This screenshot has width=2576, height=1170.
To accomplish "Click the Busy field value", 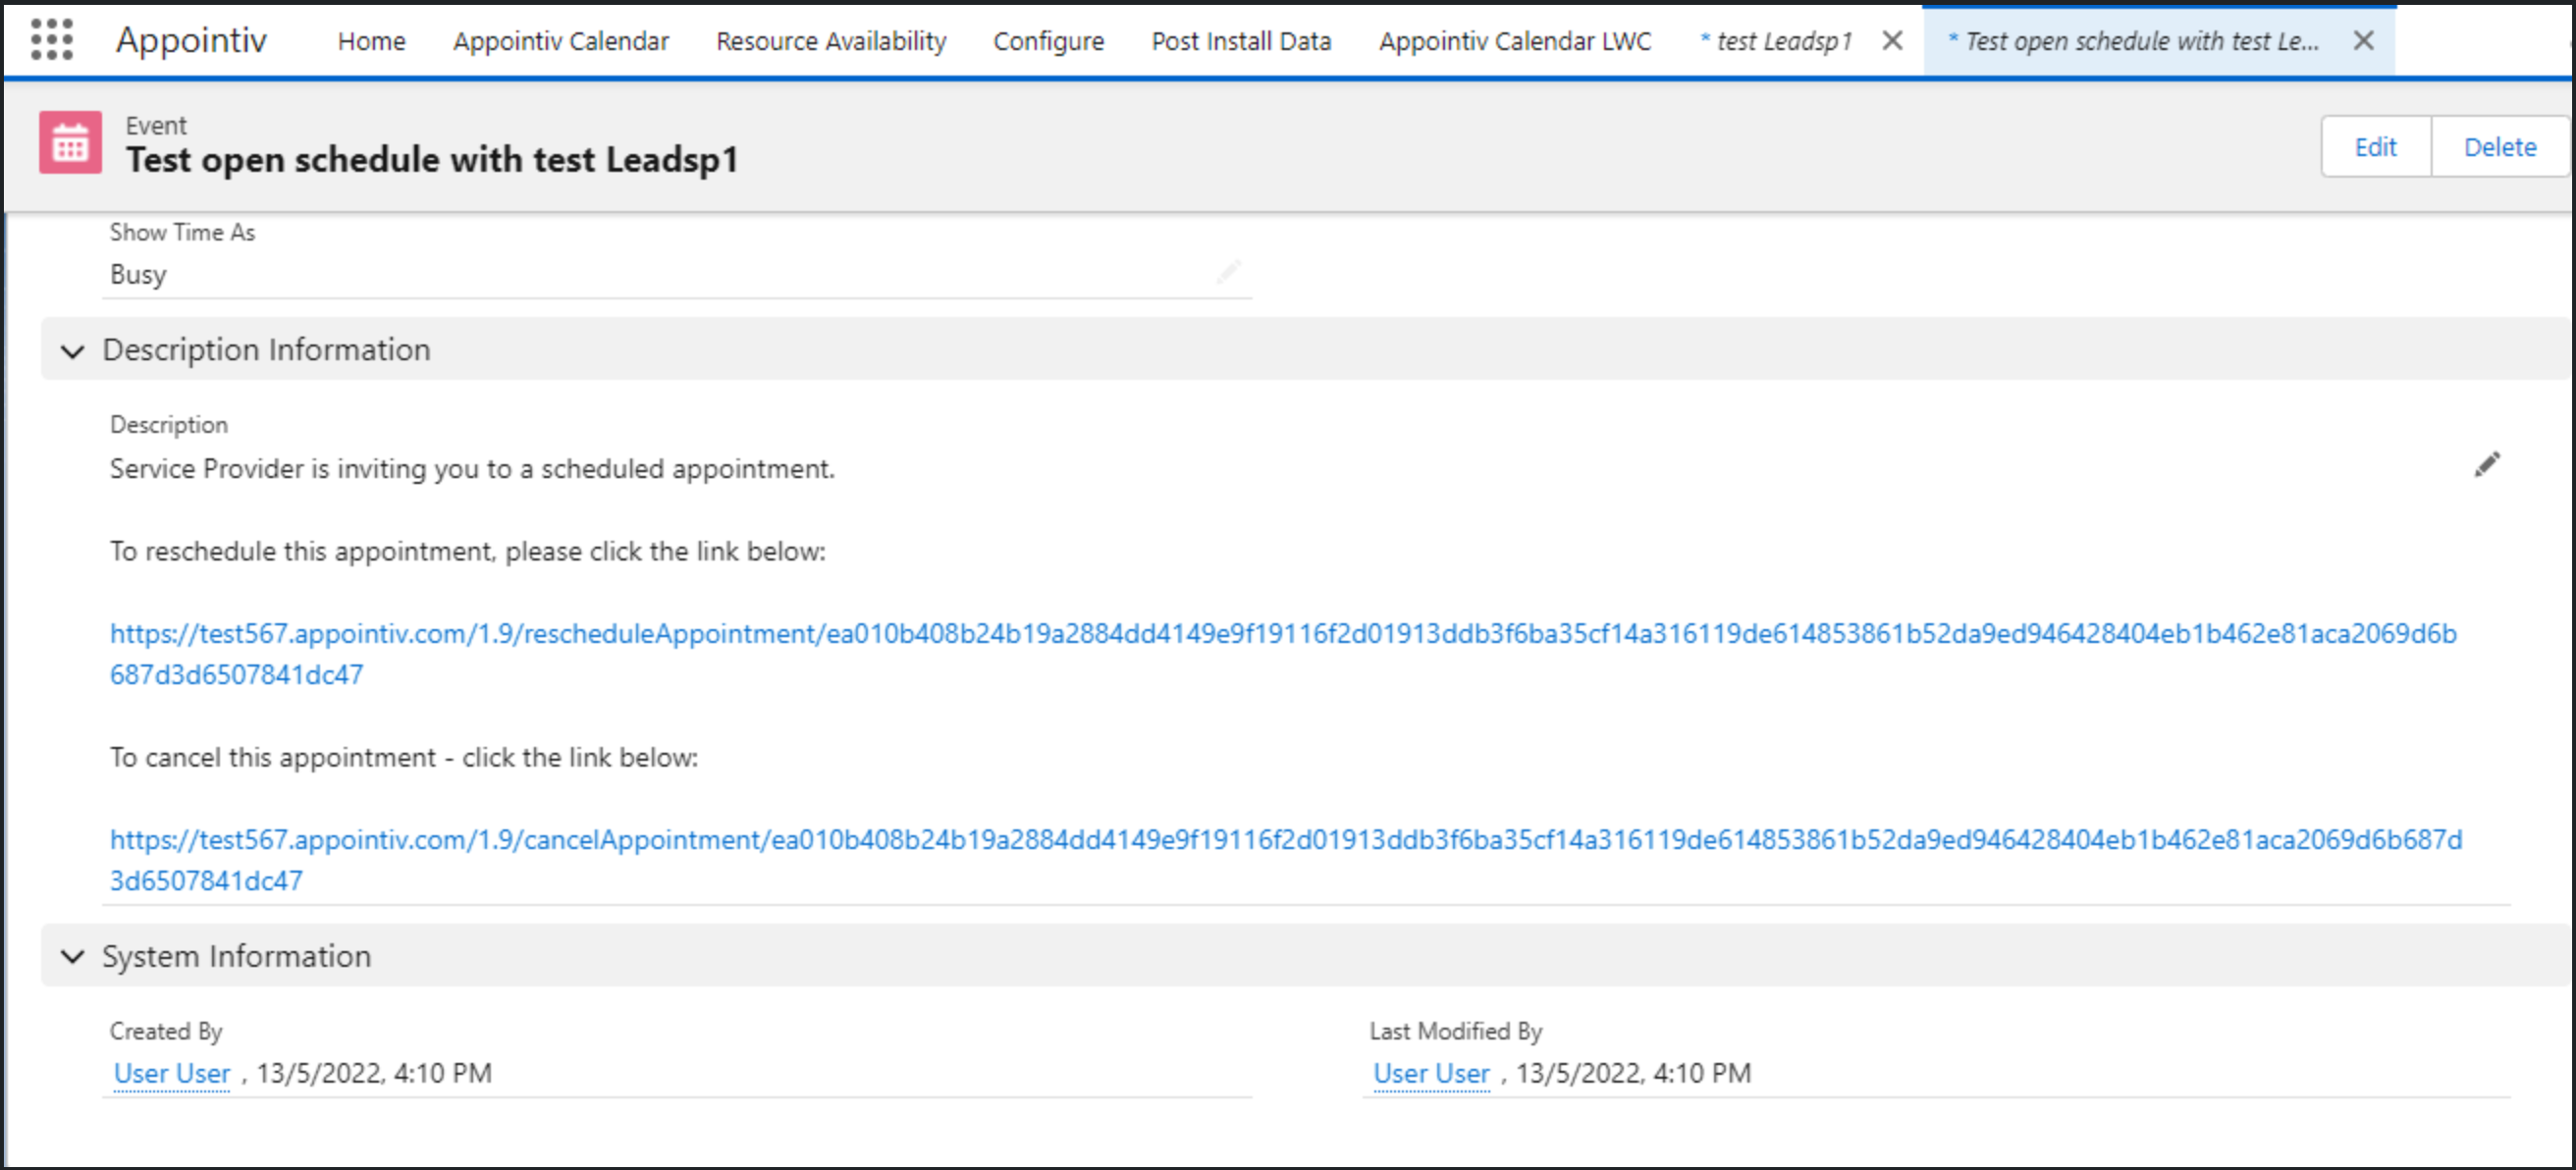I will 138,275.
